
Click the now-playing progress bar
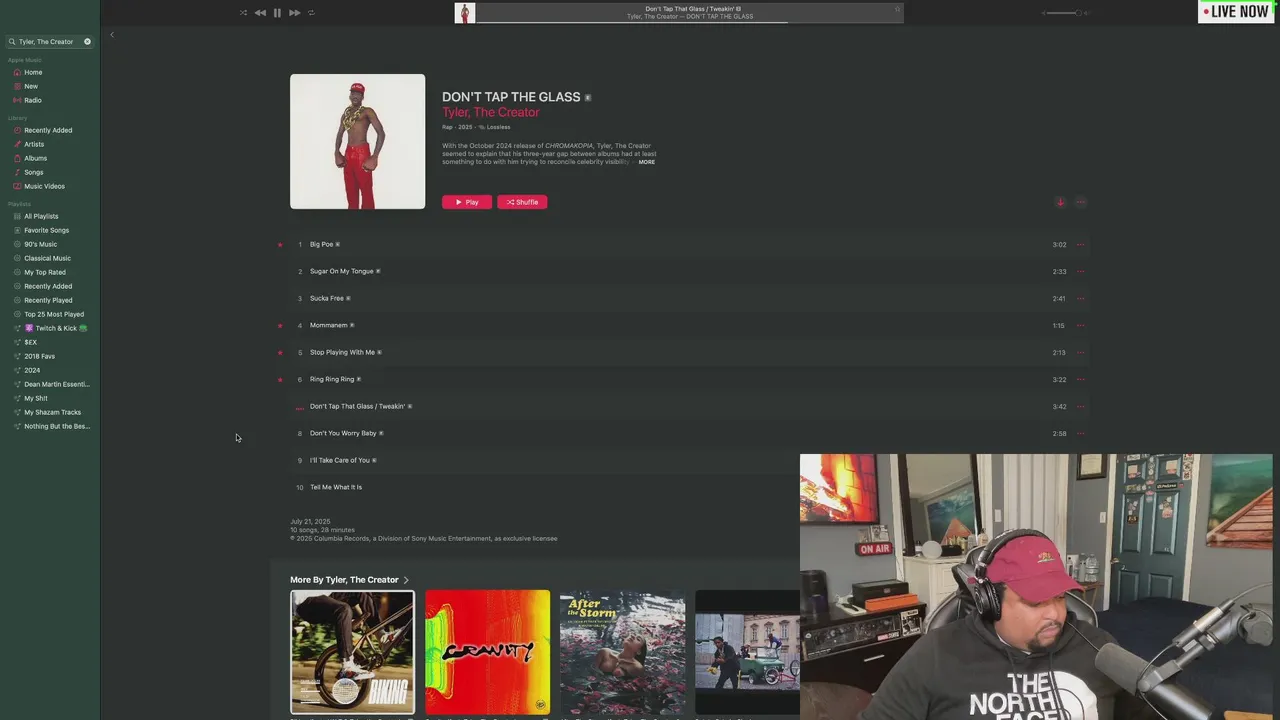[x=690, y=22]
